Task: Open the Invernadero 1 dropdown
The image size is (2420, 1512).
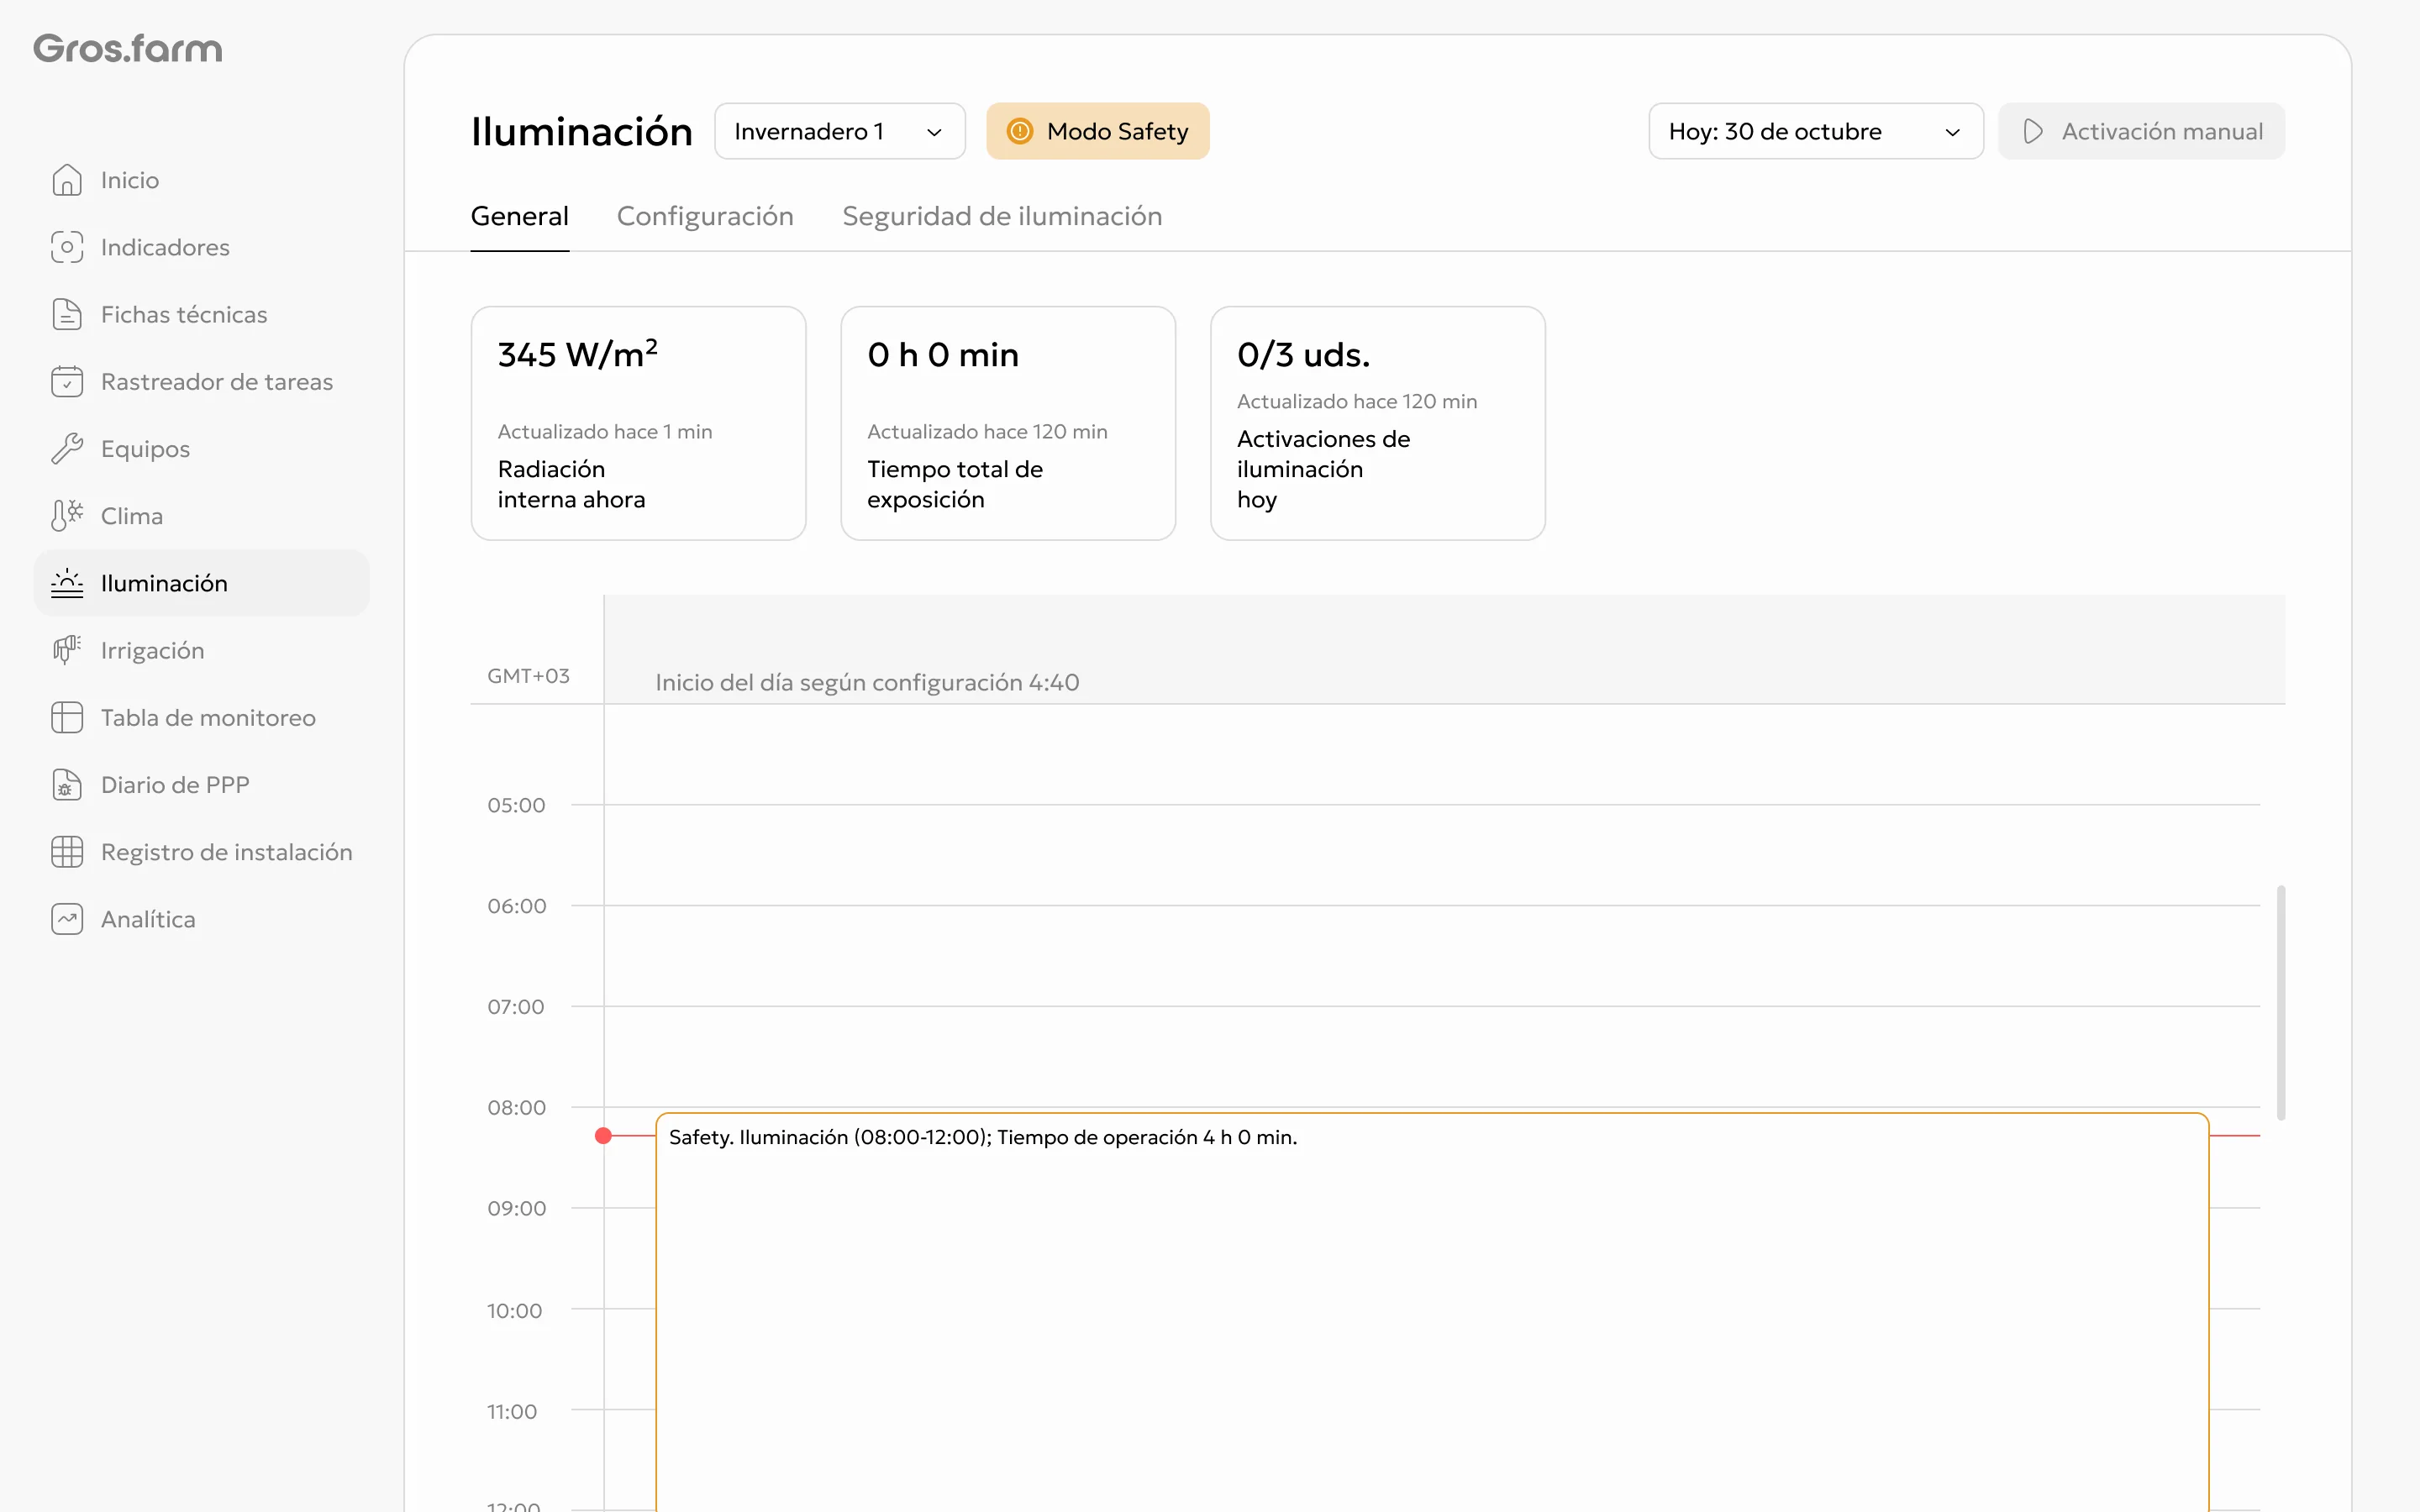Action: point(840,131)
